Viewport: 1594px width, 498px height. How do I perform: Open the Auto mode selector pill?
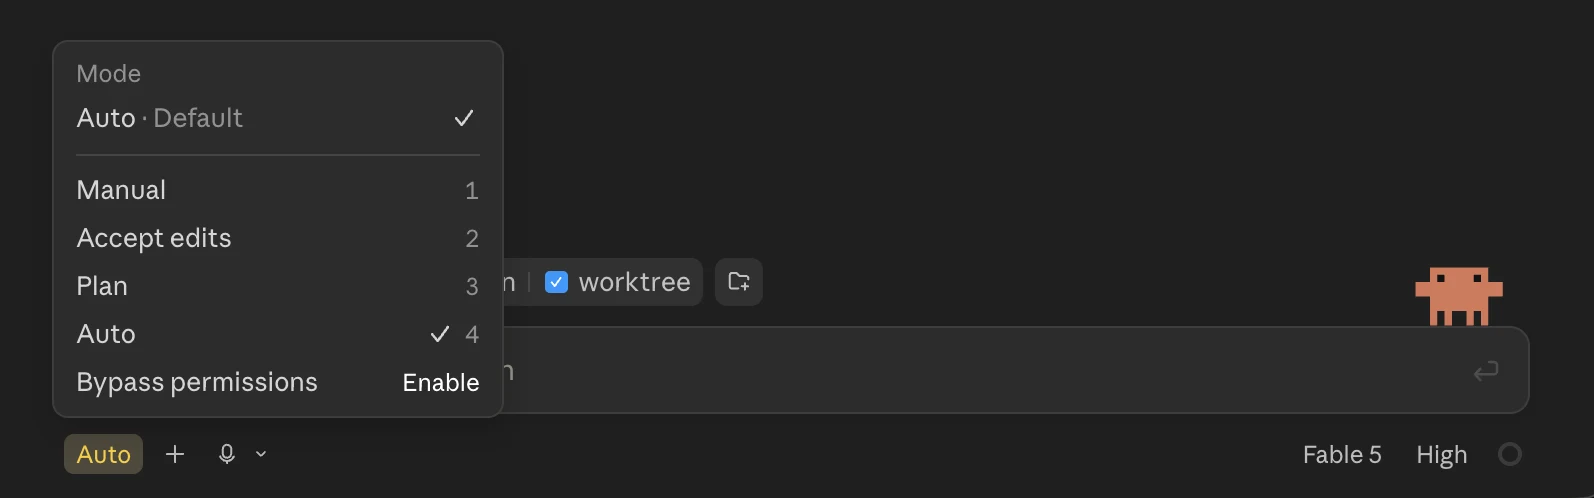click(x=104, y=454)
